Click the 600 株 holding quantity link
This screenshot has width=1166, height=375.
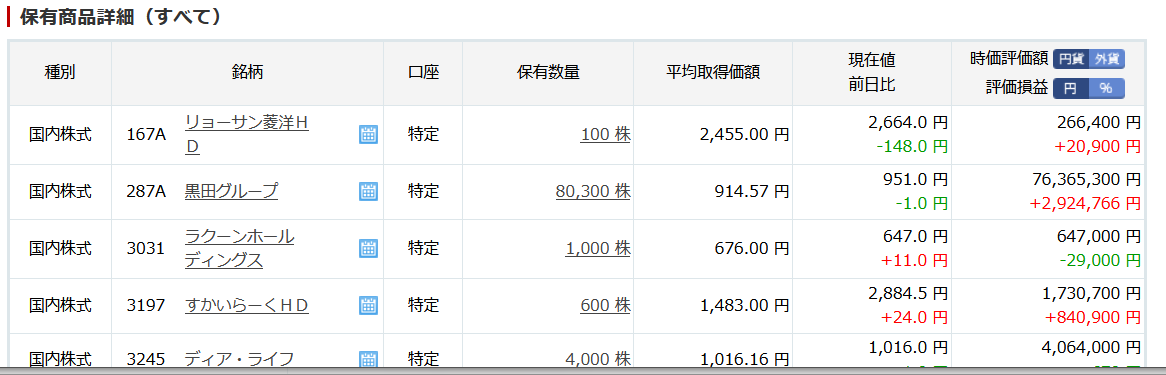606,305
